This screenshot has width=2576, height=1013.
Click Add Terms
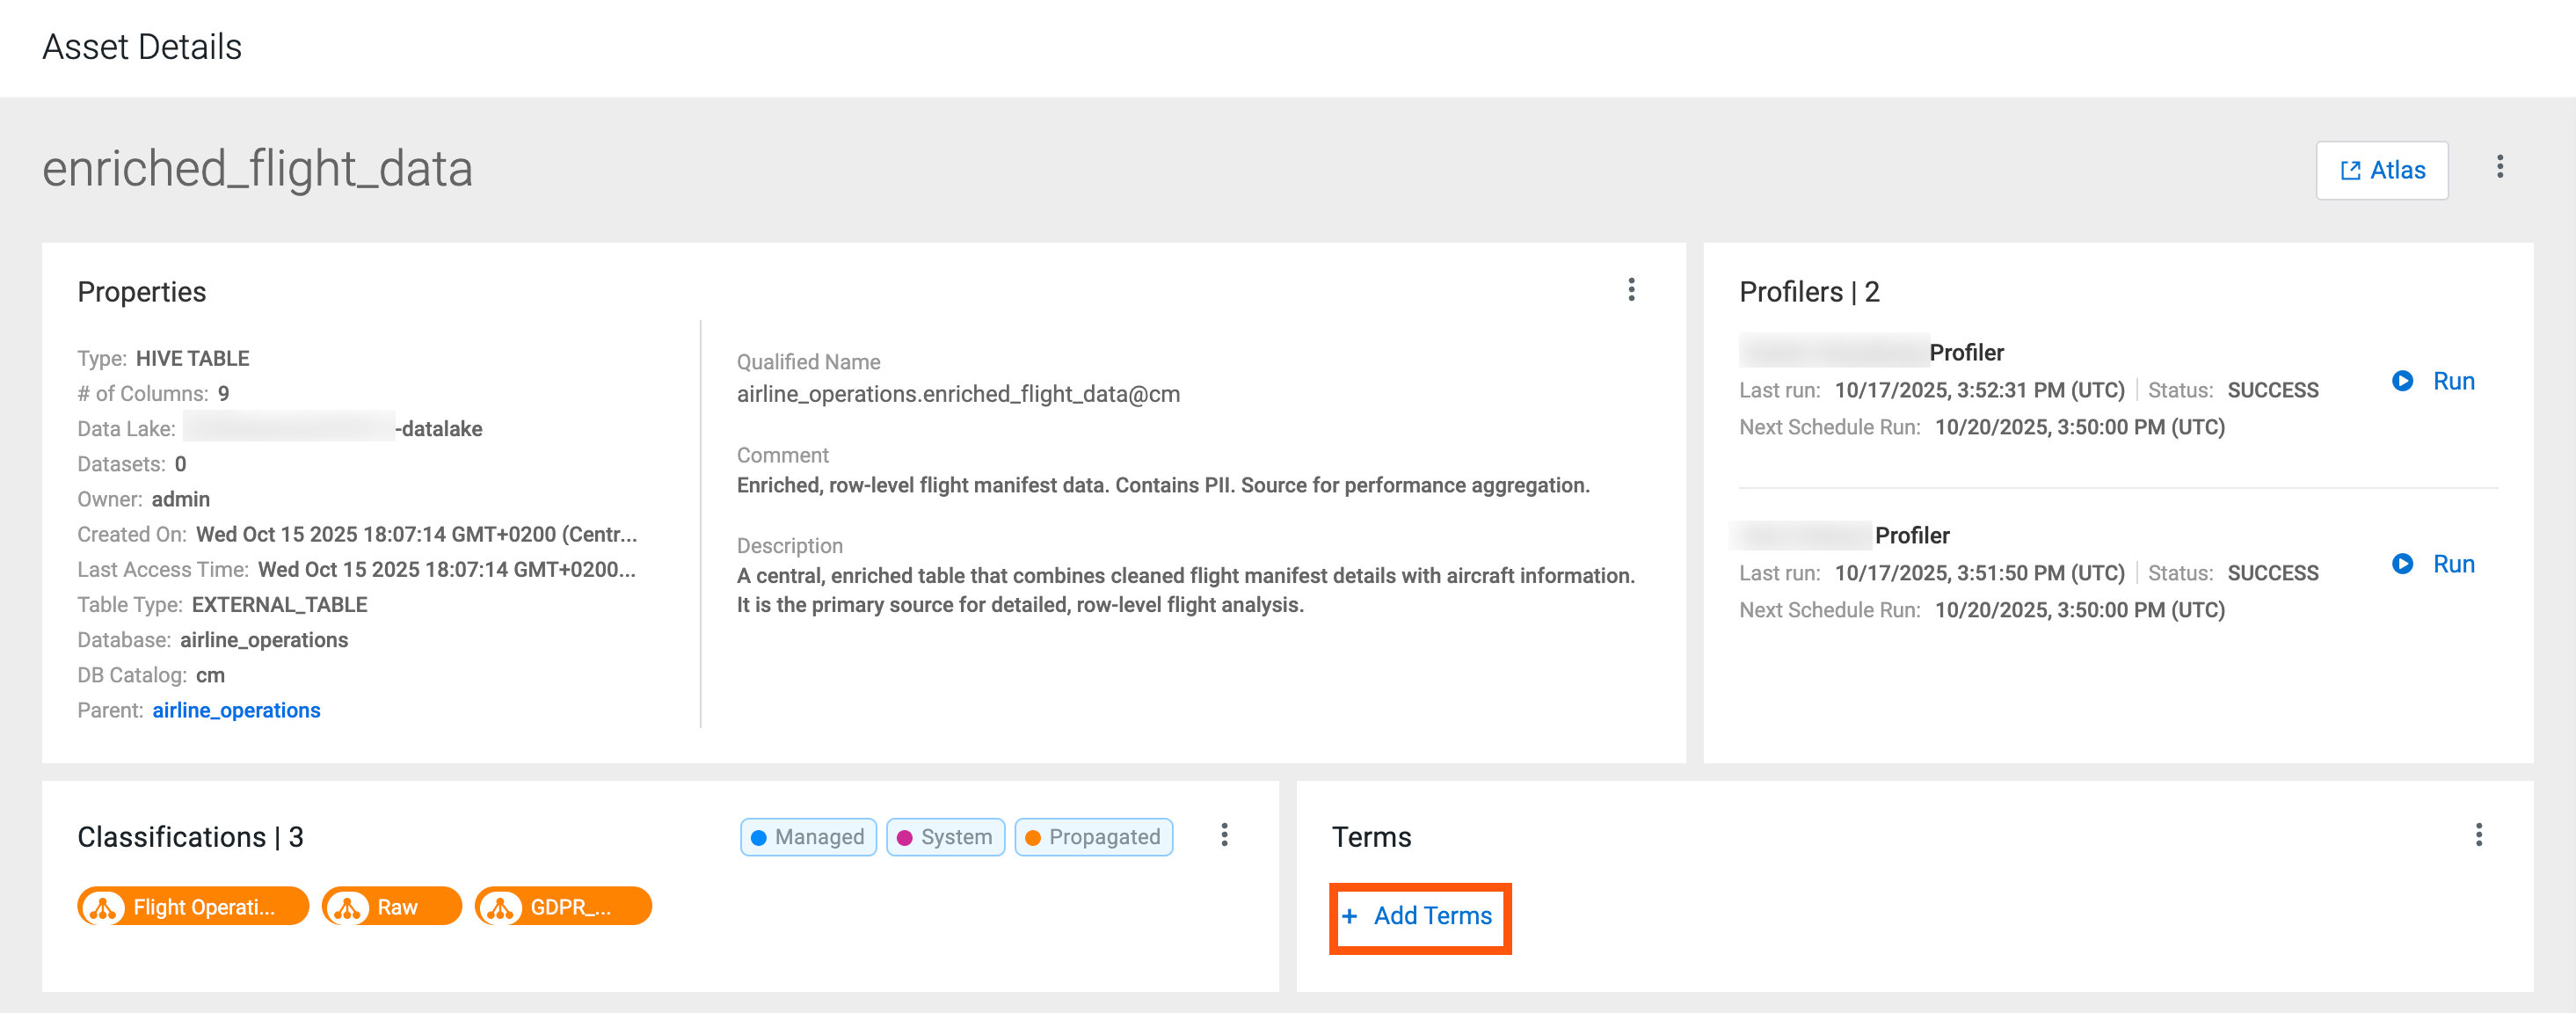[x=1432, y=916]
